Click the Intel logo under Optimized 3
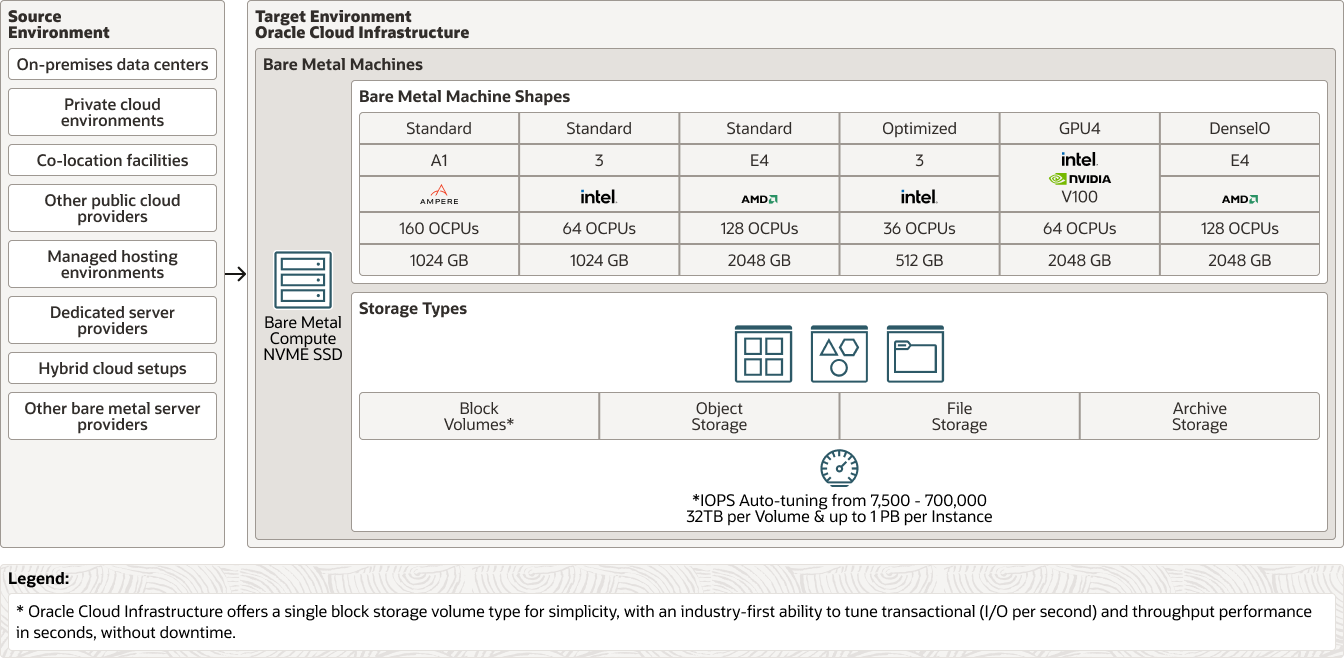The height and width of the screenshot is (658, 1344). tap(919, 197)
